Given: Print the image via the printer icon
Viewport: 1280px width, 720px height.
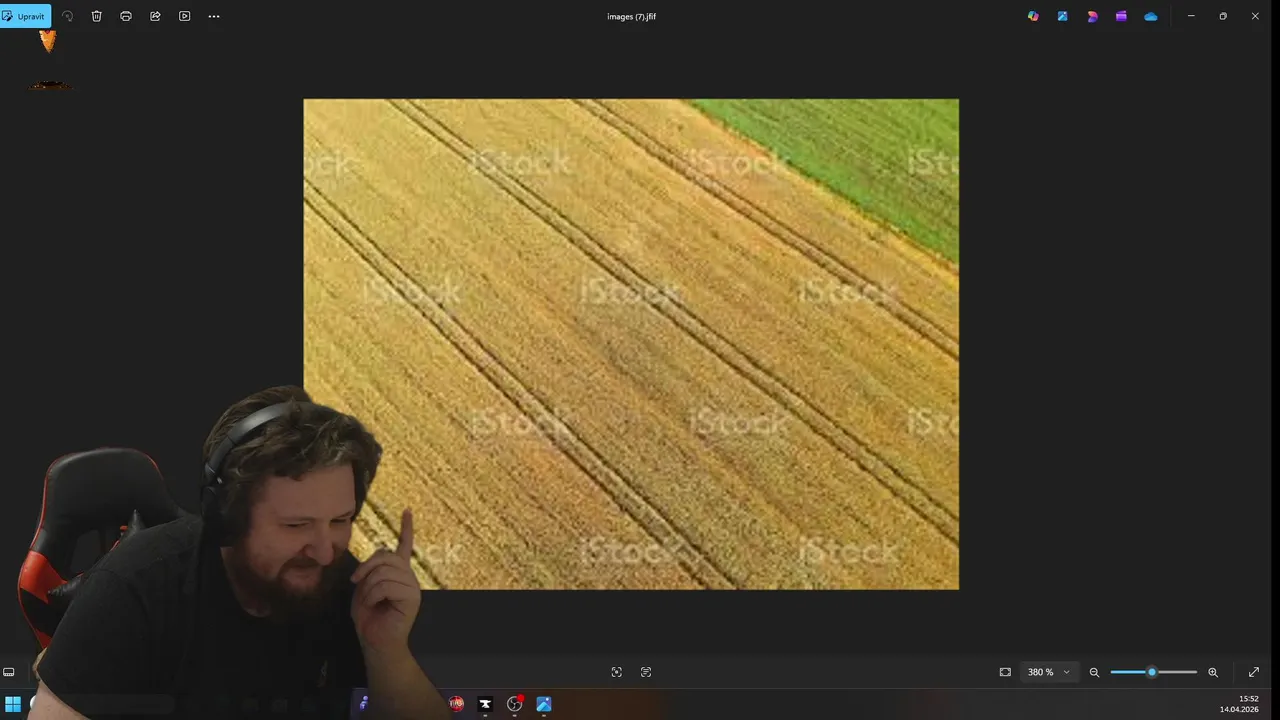Looking at the screenshot, I should [126, 16].
